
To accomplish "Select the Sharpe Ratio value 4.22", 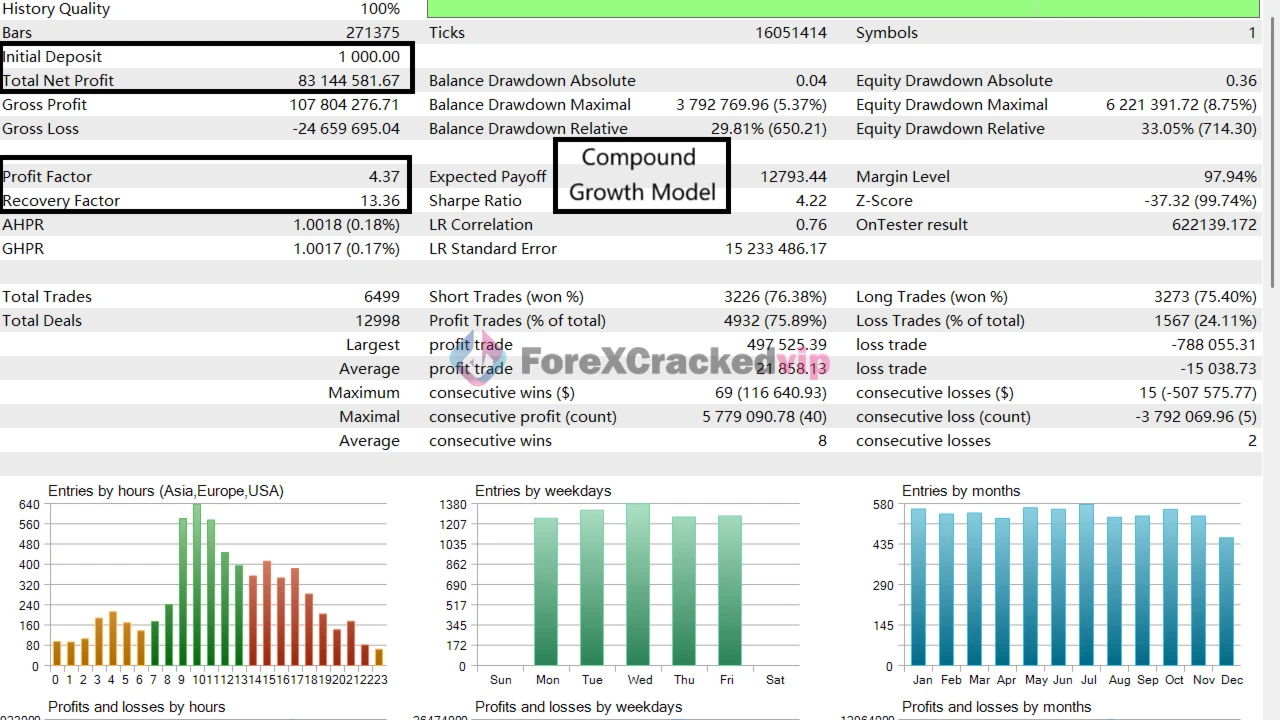I will (811, 201).
